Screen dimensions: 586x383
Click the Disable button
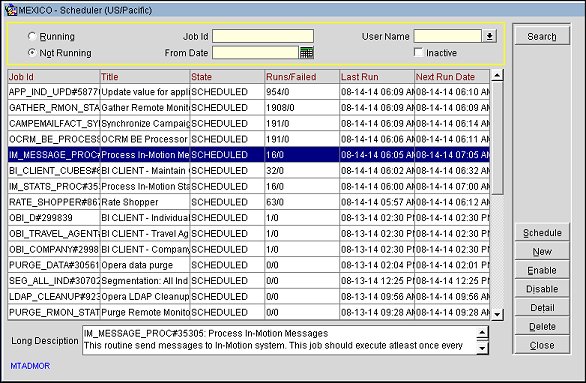point(542,289)
